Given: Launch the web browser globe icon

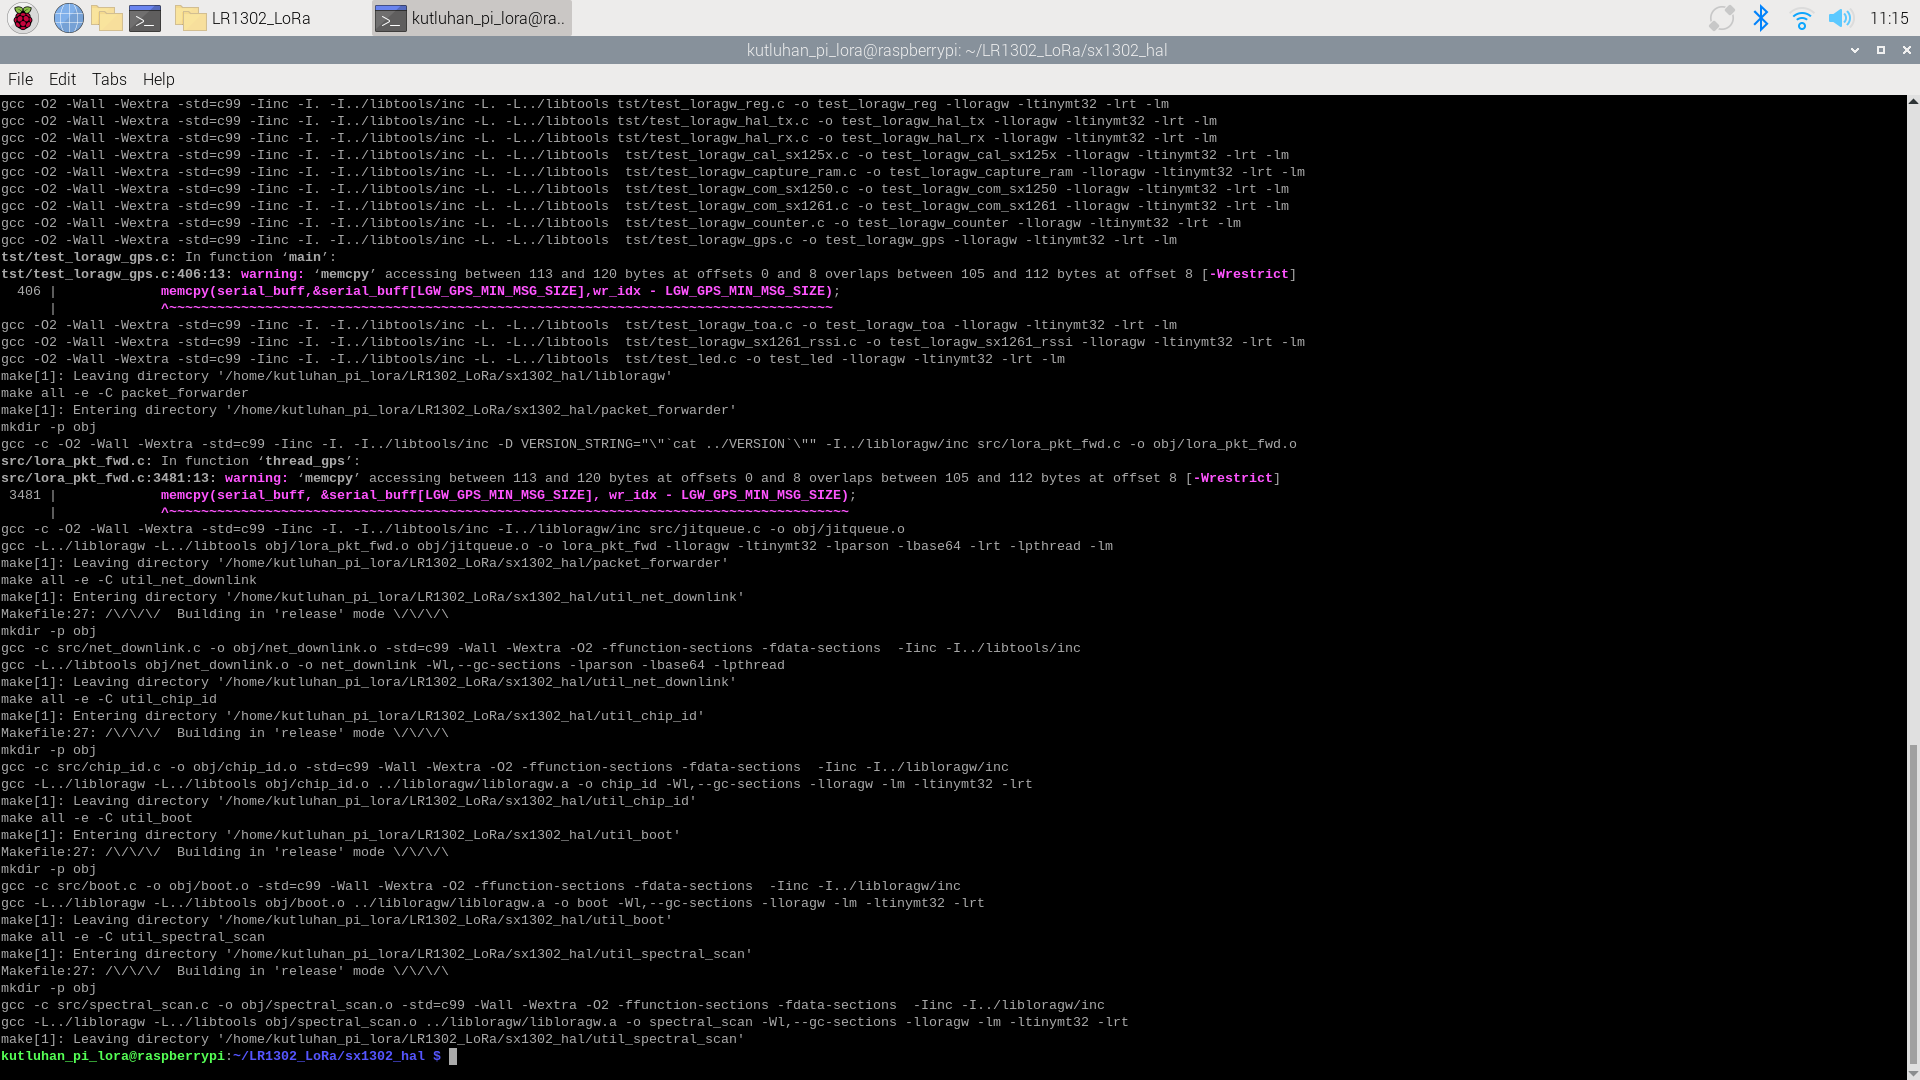Looking at the screenshot, I should (68, 18).
